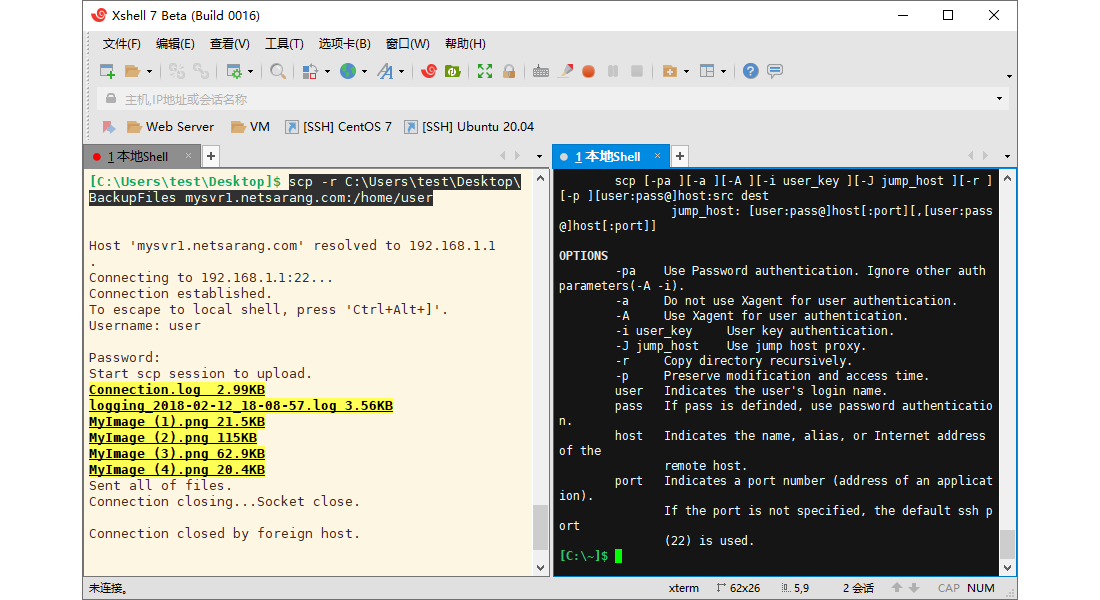
Task: Expand the new folder dropdown arrow
Action: (x=686, y=72)
